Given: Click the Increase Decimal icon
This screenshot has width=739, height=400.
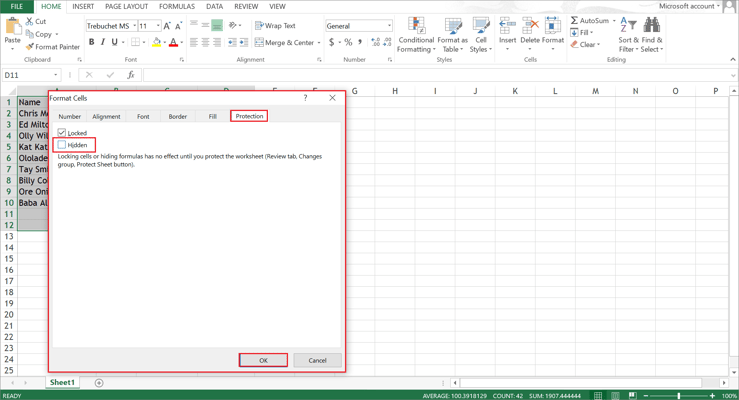Looking at the screenshot, I should pyautogui.click(x=376, y=42).
